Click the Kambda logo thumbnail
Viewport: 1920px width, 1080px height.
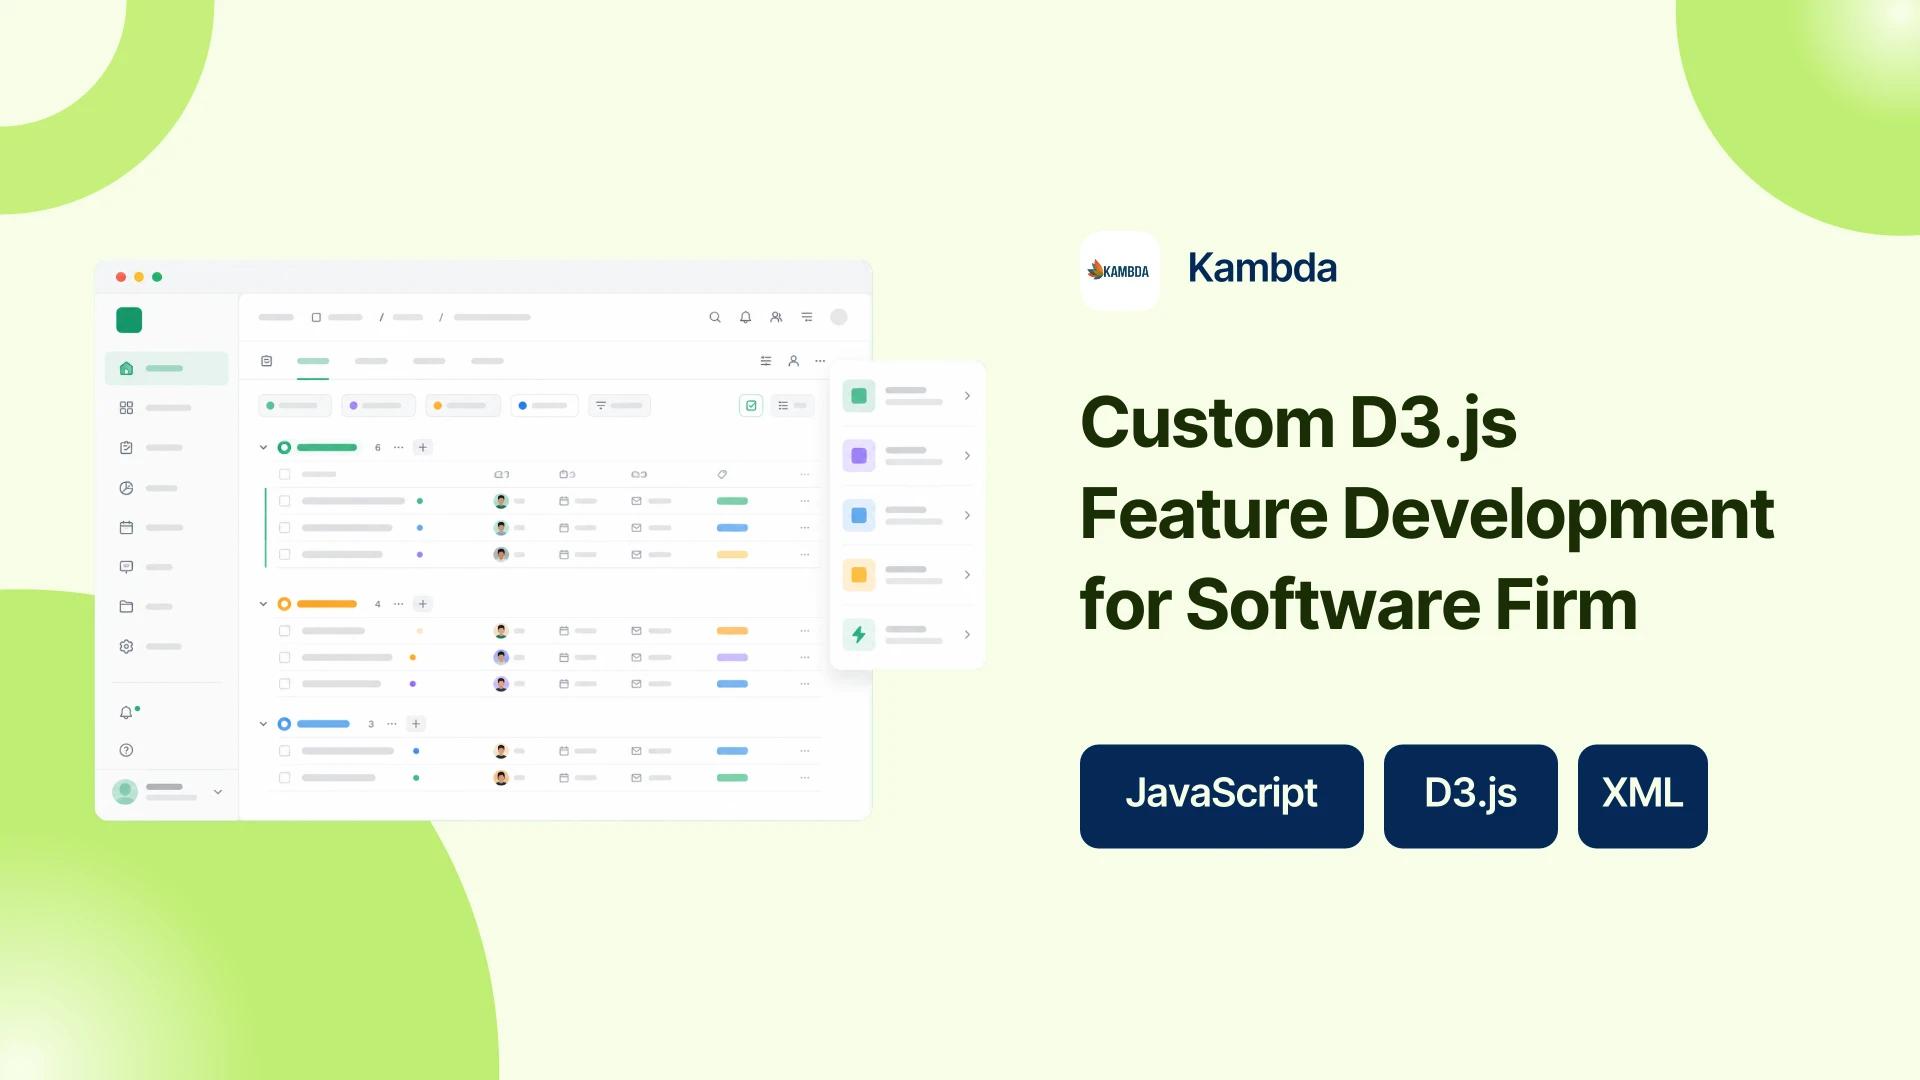point(1119,271)
